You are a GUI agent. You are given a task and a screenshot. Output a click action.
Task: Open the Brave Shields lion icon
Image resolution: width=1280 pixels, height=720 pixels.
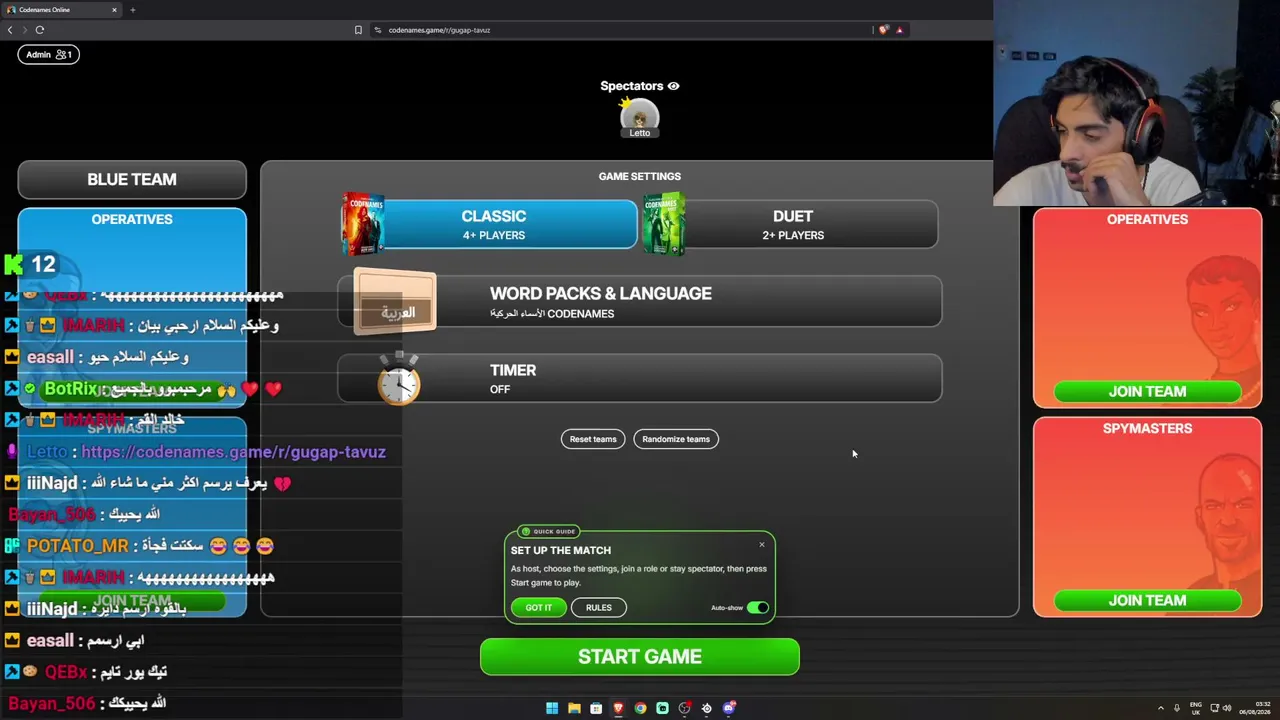tap(883, 30)
